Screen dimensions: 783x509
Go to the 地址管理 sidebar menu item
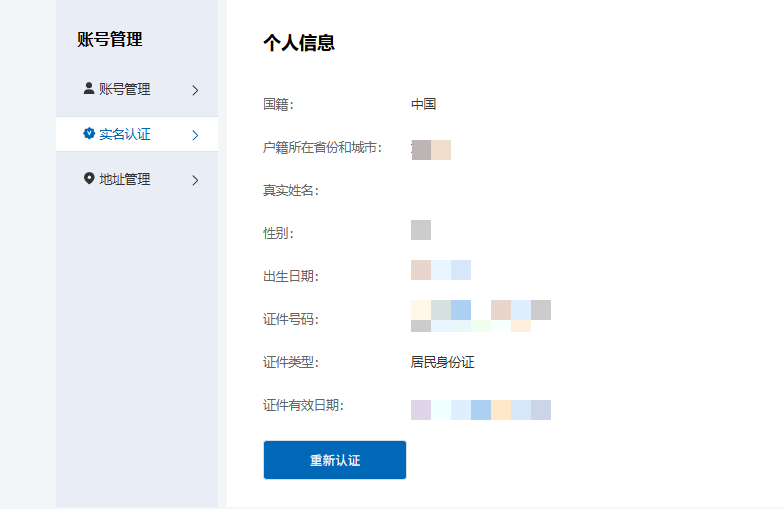125,180
